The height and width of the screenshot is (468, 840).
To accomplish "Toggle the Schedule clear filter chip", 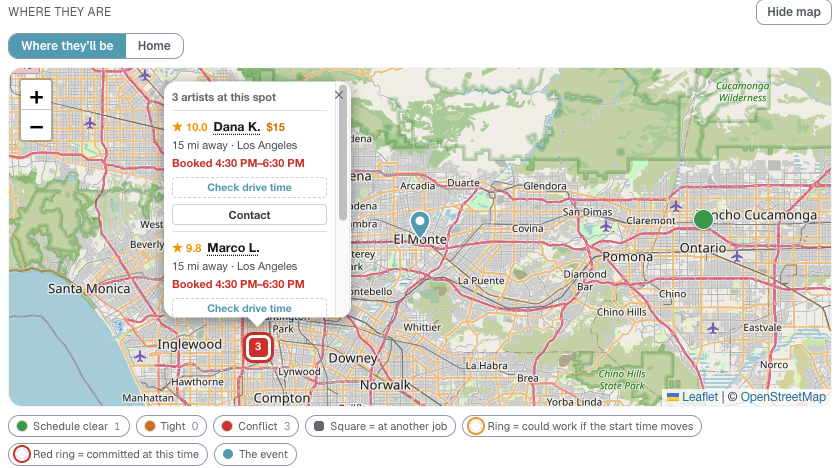I will pos(69,426).
